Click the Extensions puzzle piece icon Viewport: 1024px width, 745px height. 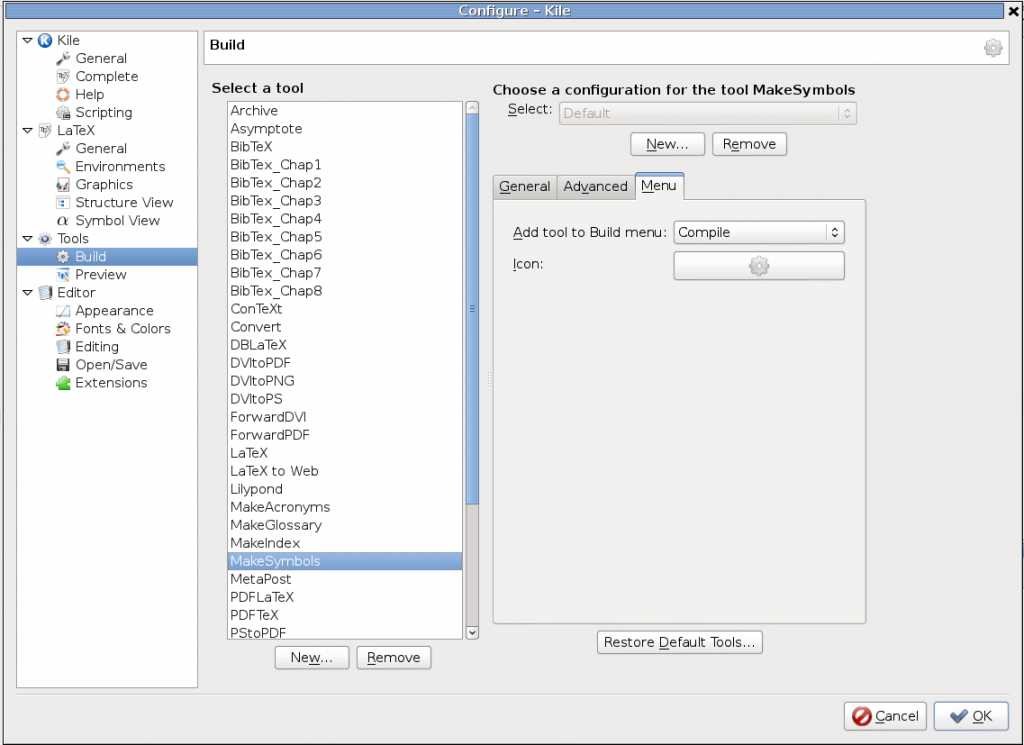pyautogui.click(x=63, y=383)
